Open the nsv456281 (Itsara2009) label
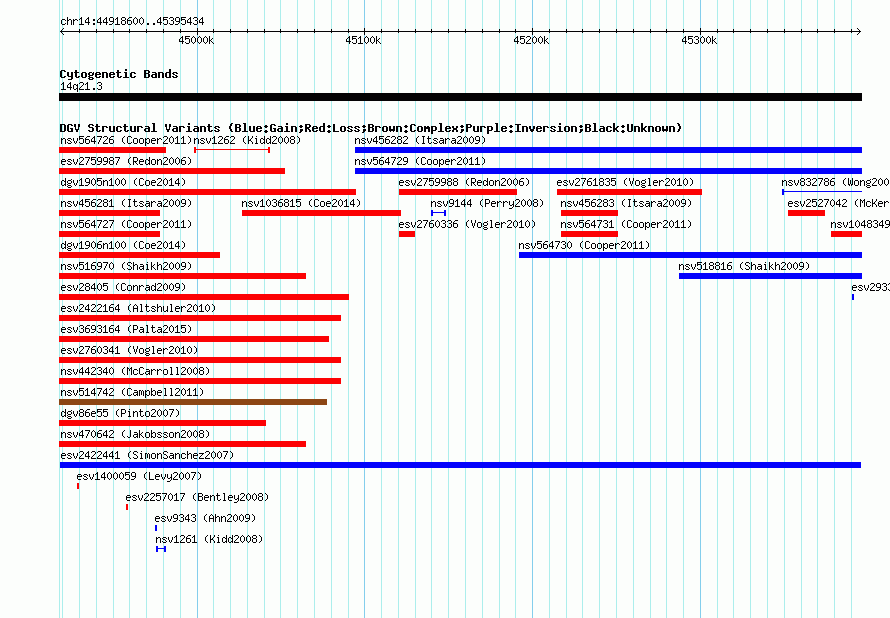Screen dimensions: 890x618 point(126,203)
